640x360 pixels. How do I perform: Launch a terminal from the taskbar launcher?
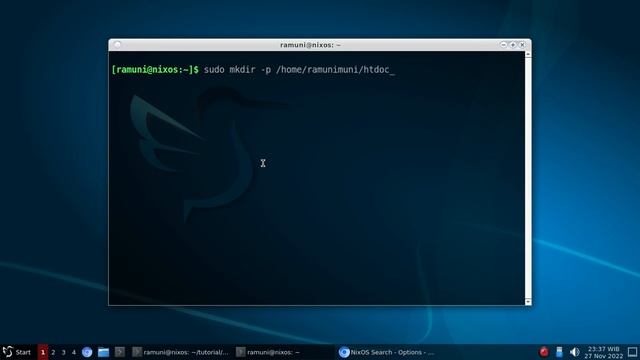coord(120,352)
